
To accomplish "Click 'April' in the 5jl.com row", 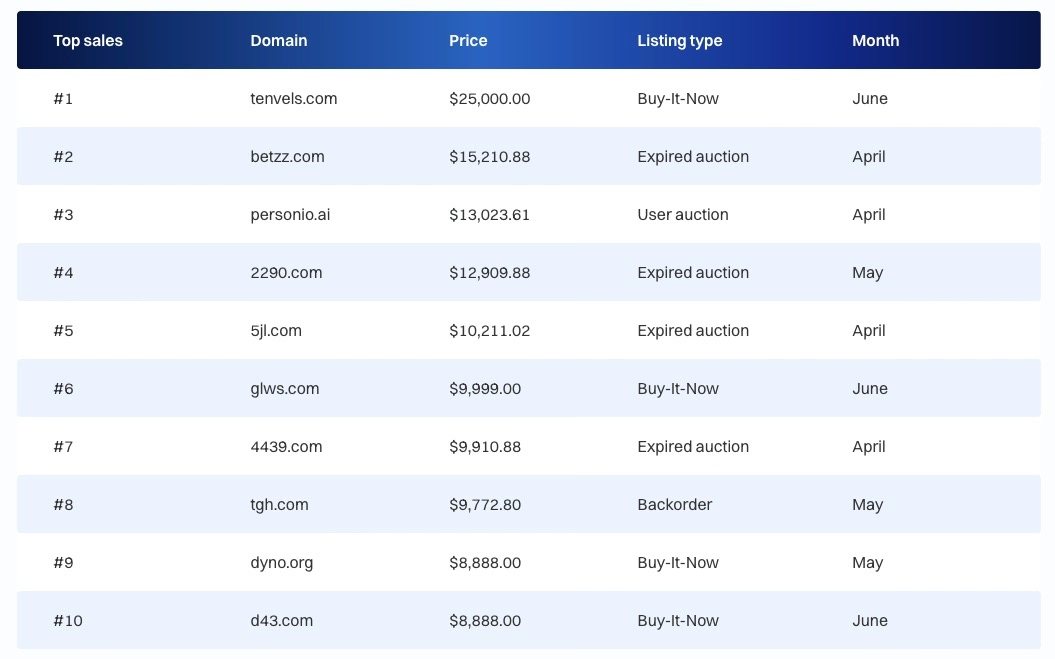I will pyautogui.click(x=869, y=331).
